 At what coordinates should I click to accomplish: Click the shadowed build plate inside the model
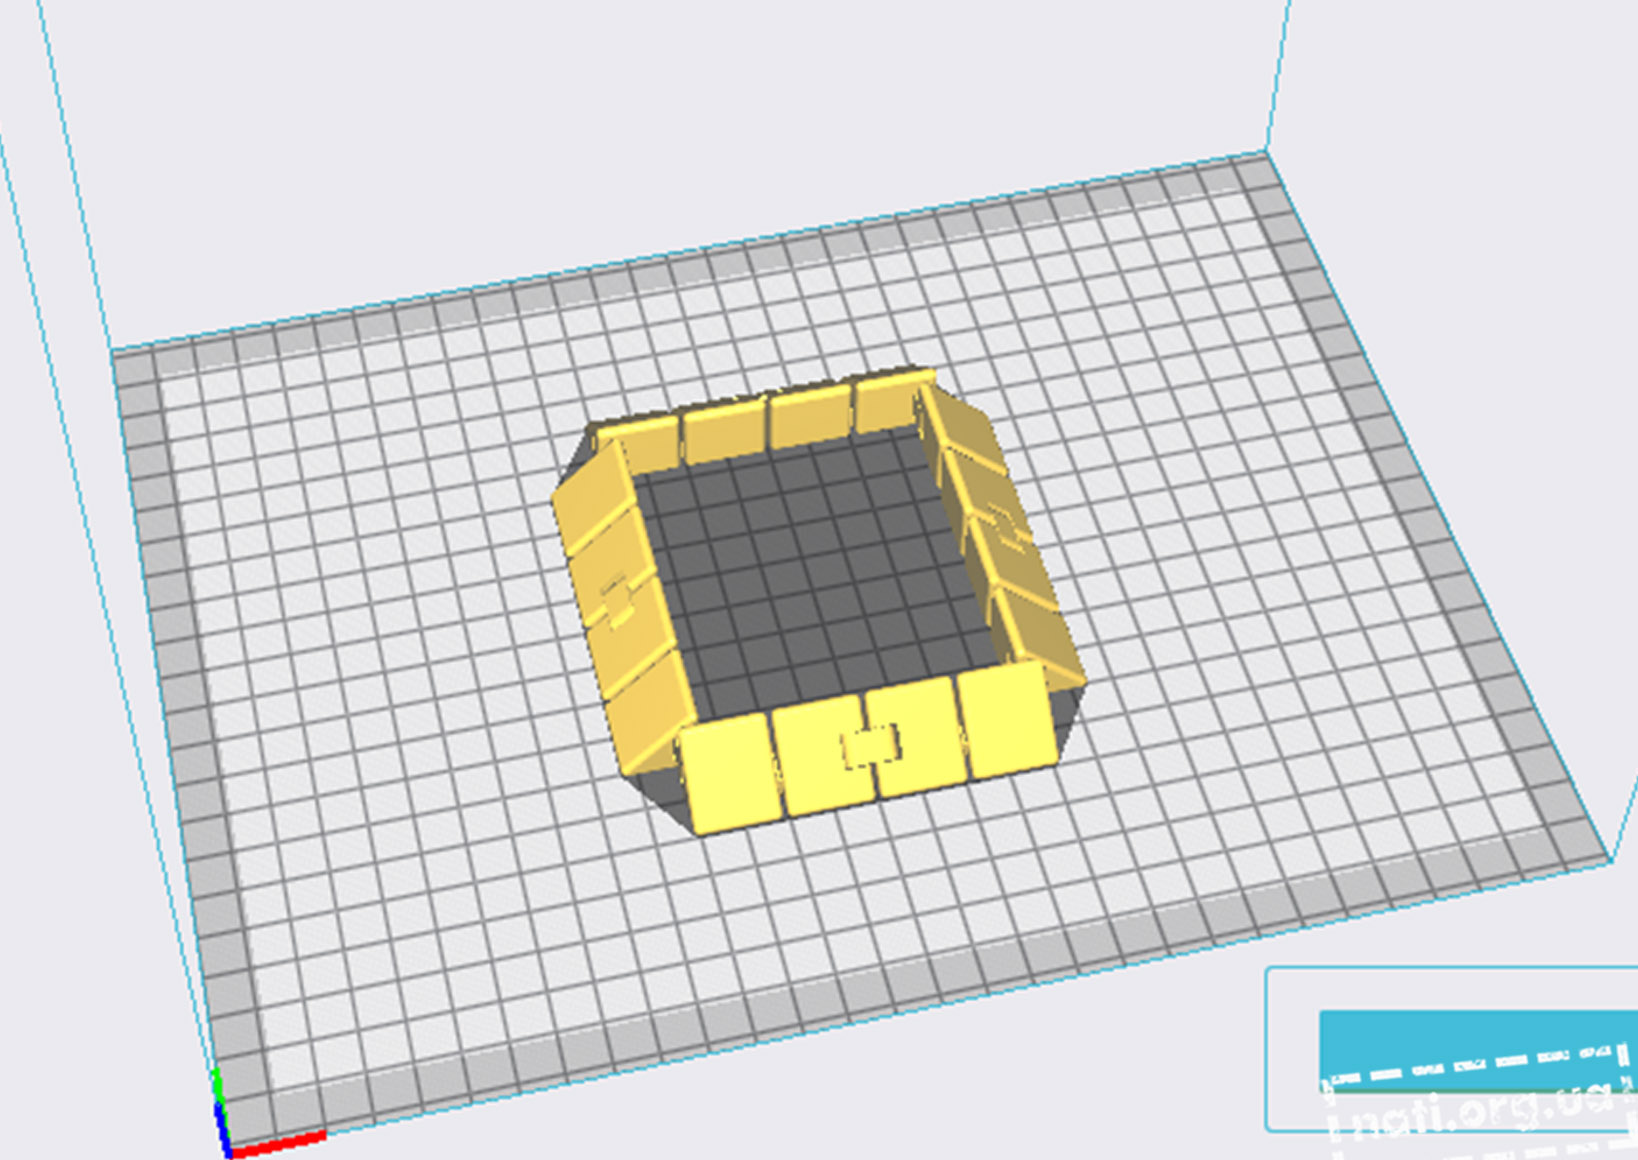(820, 570)
